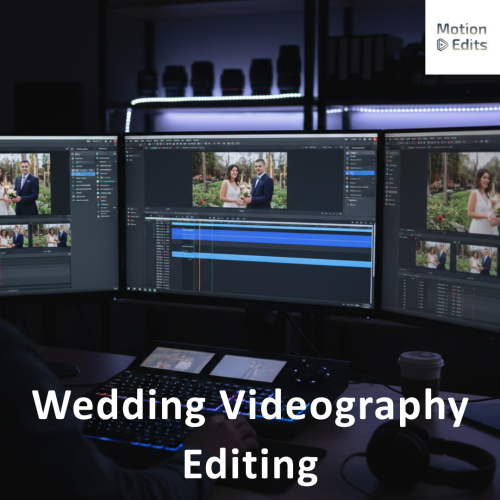Click the red marker icon in center toolbar
Image resolution: width=500 pixels, height=500 pixels.
click(214, 143)
